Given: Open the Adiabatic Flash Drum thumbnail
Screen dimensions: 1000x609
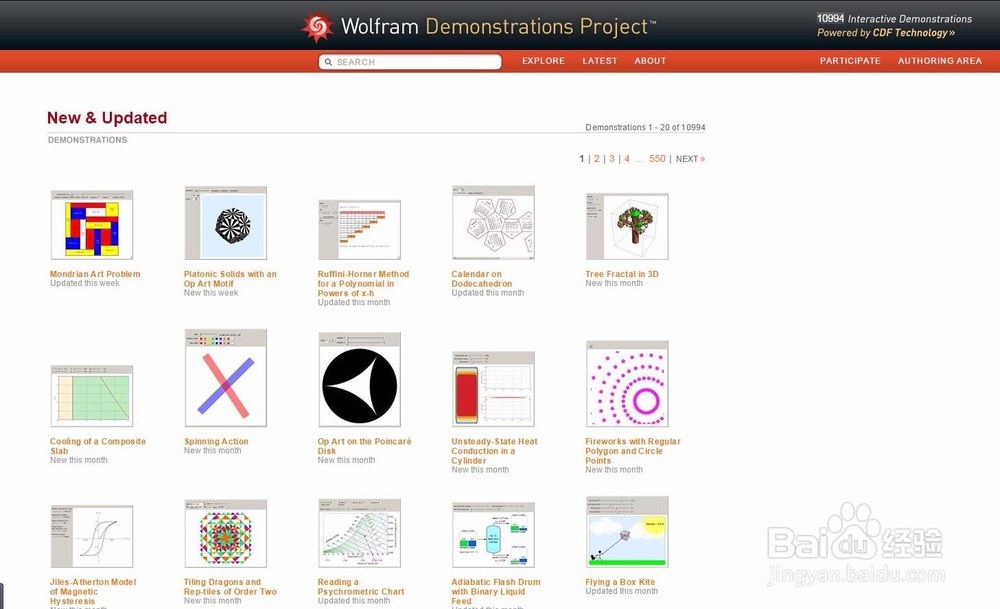Looking at the screenshot, I should click(494, 535).
